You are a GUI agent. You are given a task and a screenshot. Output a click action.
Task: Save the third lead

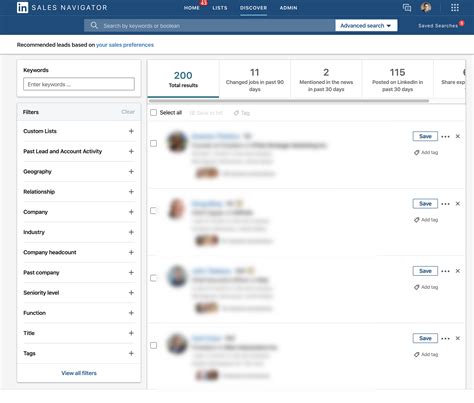click(425, 271)
